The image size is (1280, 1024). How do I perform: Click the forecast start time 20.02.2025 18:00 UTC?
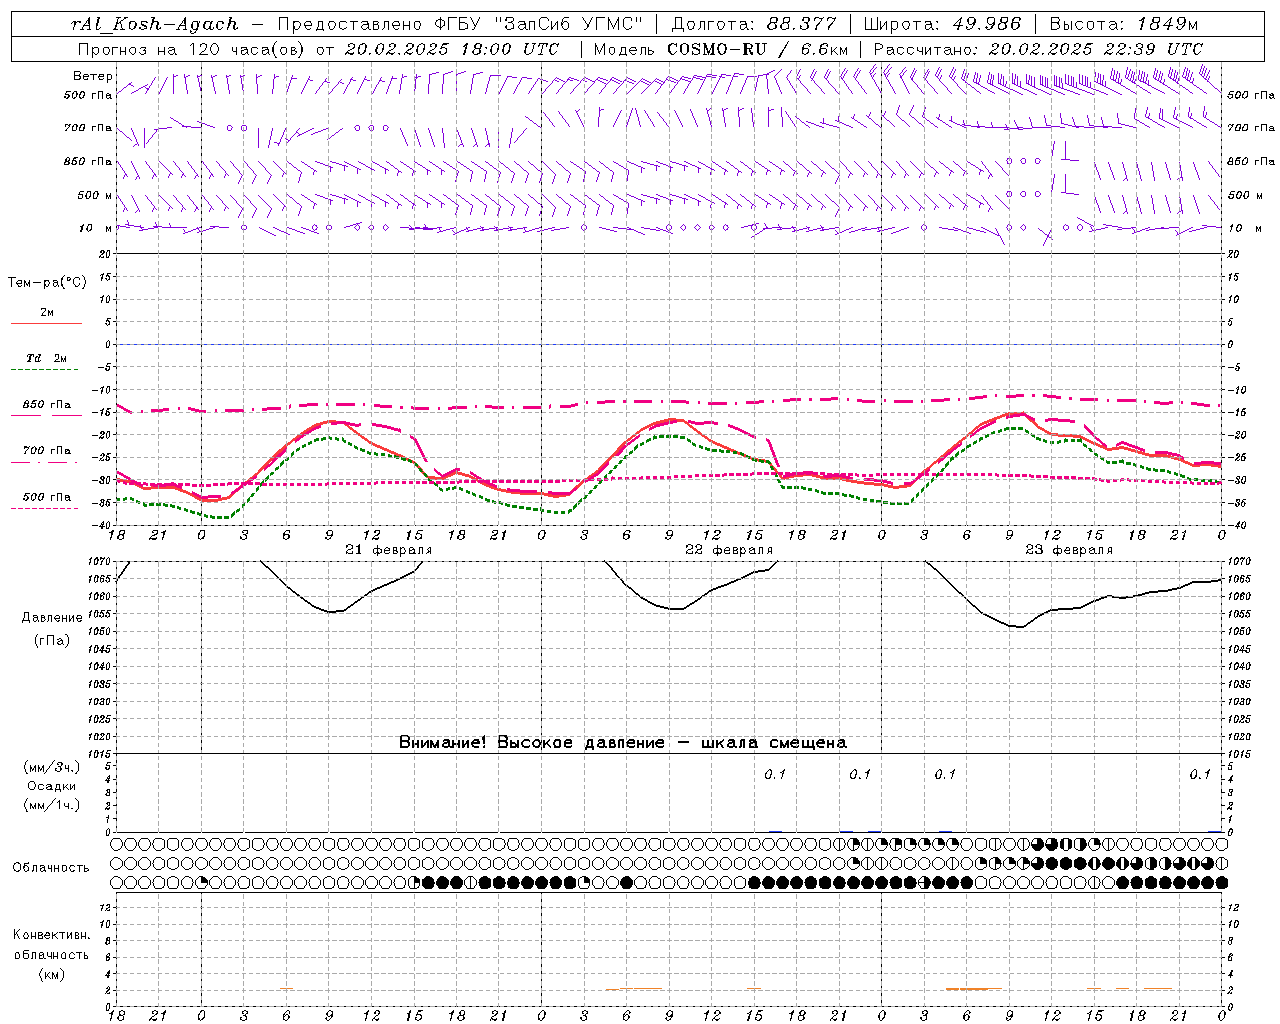451,49
